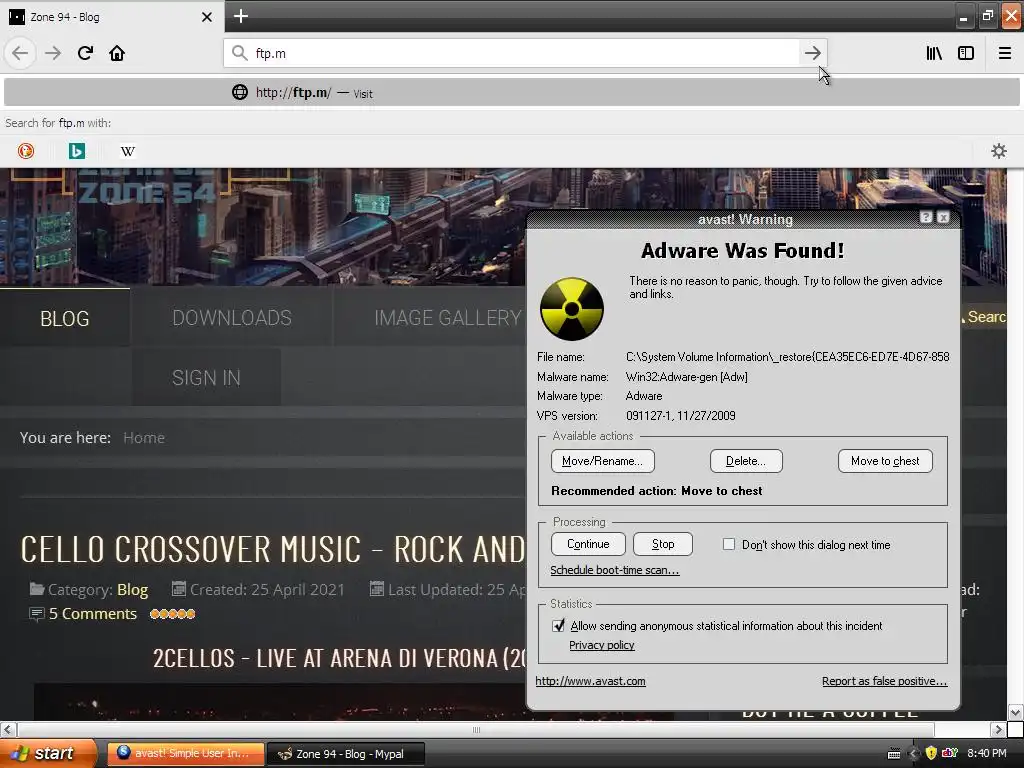Click the Blog category link
The image size is (1024, 768).
(133, 590)
